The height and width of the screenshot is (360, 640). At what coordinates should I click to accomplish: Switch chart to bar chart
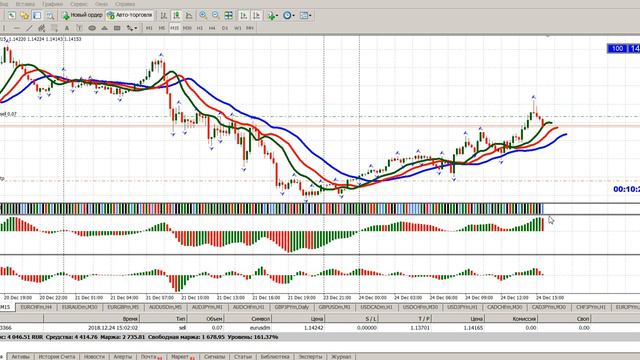pyautogui.click(x=163, y=16)
